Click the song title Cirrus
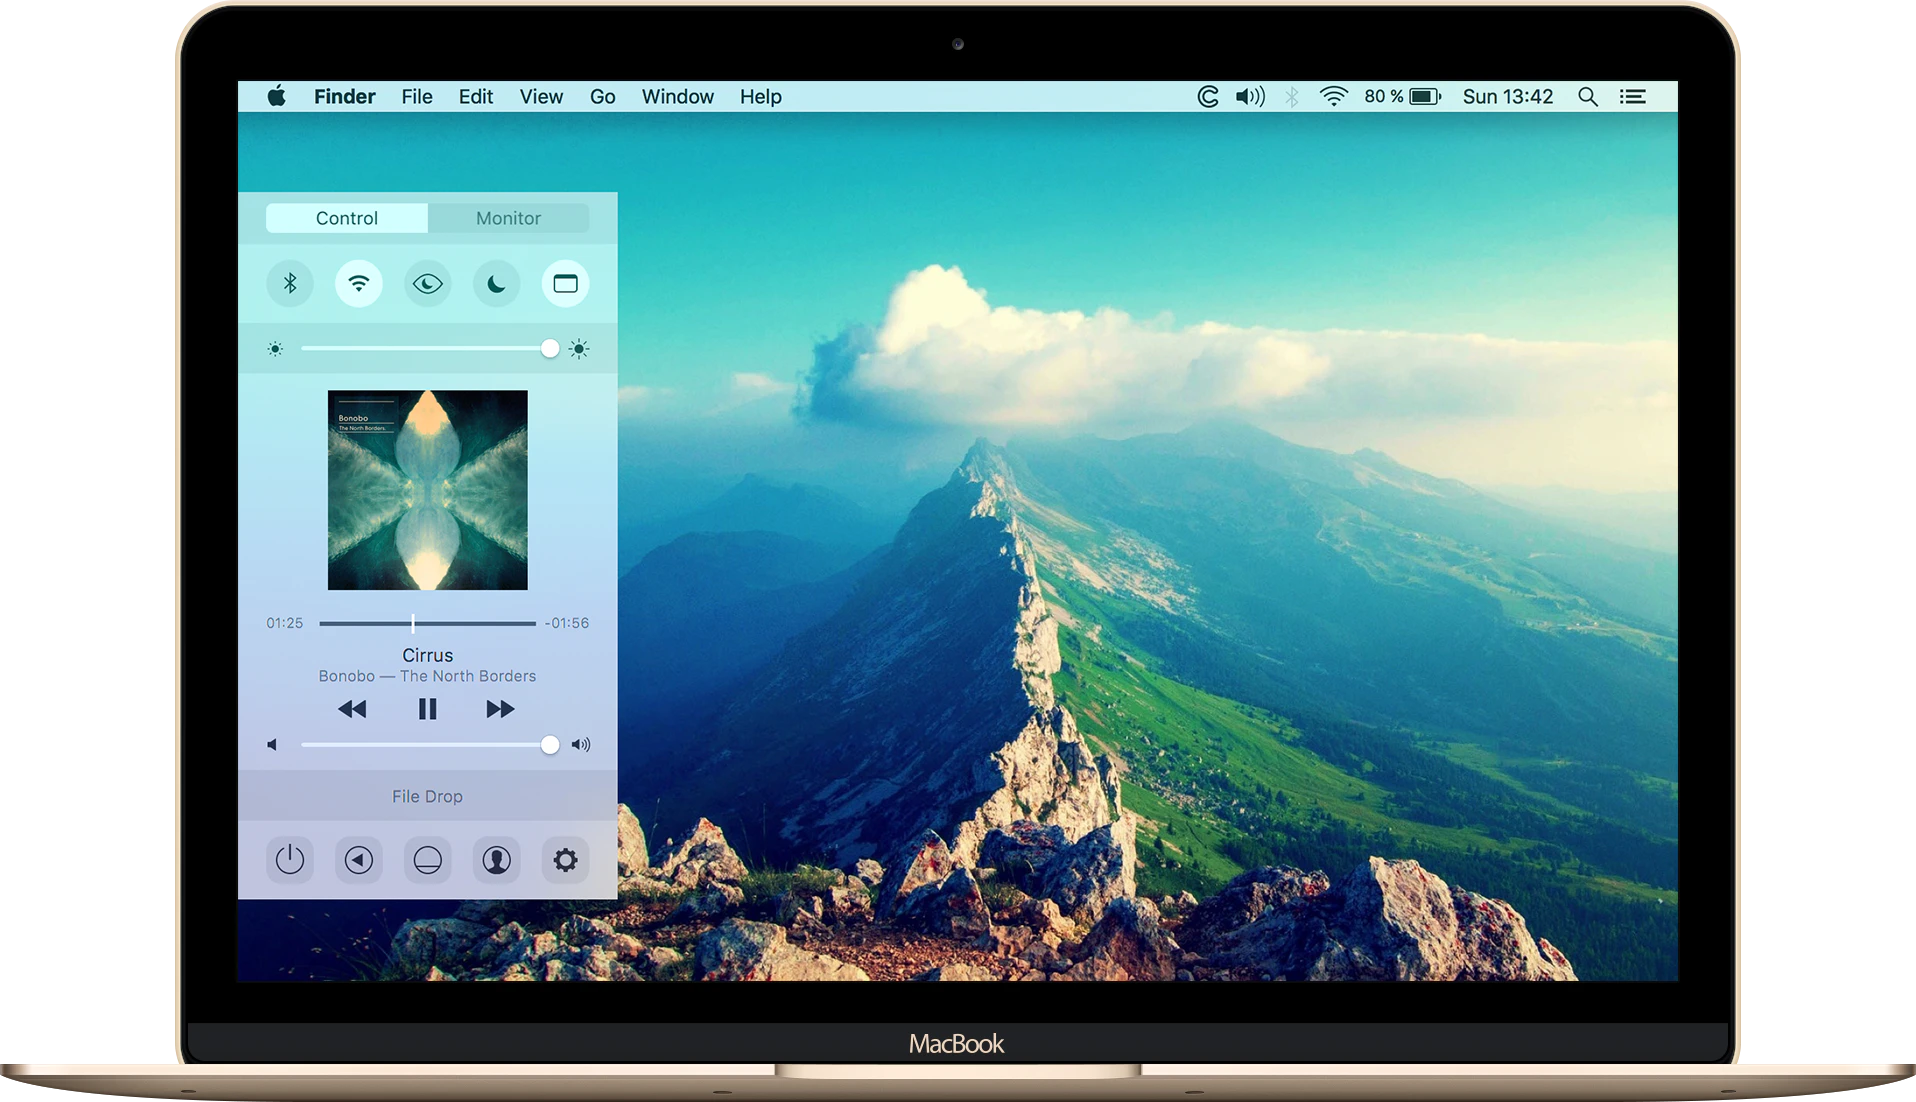The width and height of the screenshot is (1916, 1102). click(x=428, y=655)
